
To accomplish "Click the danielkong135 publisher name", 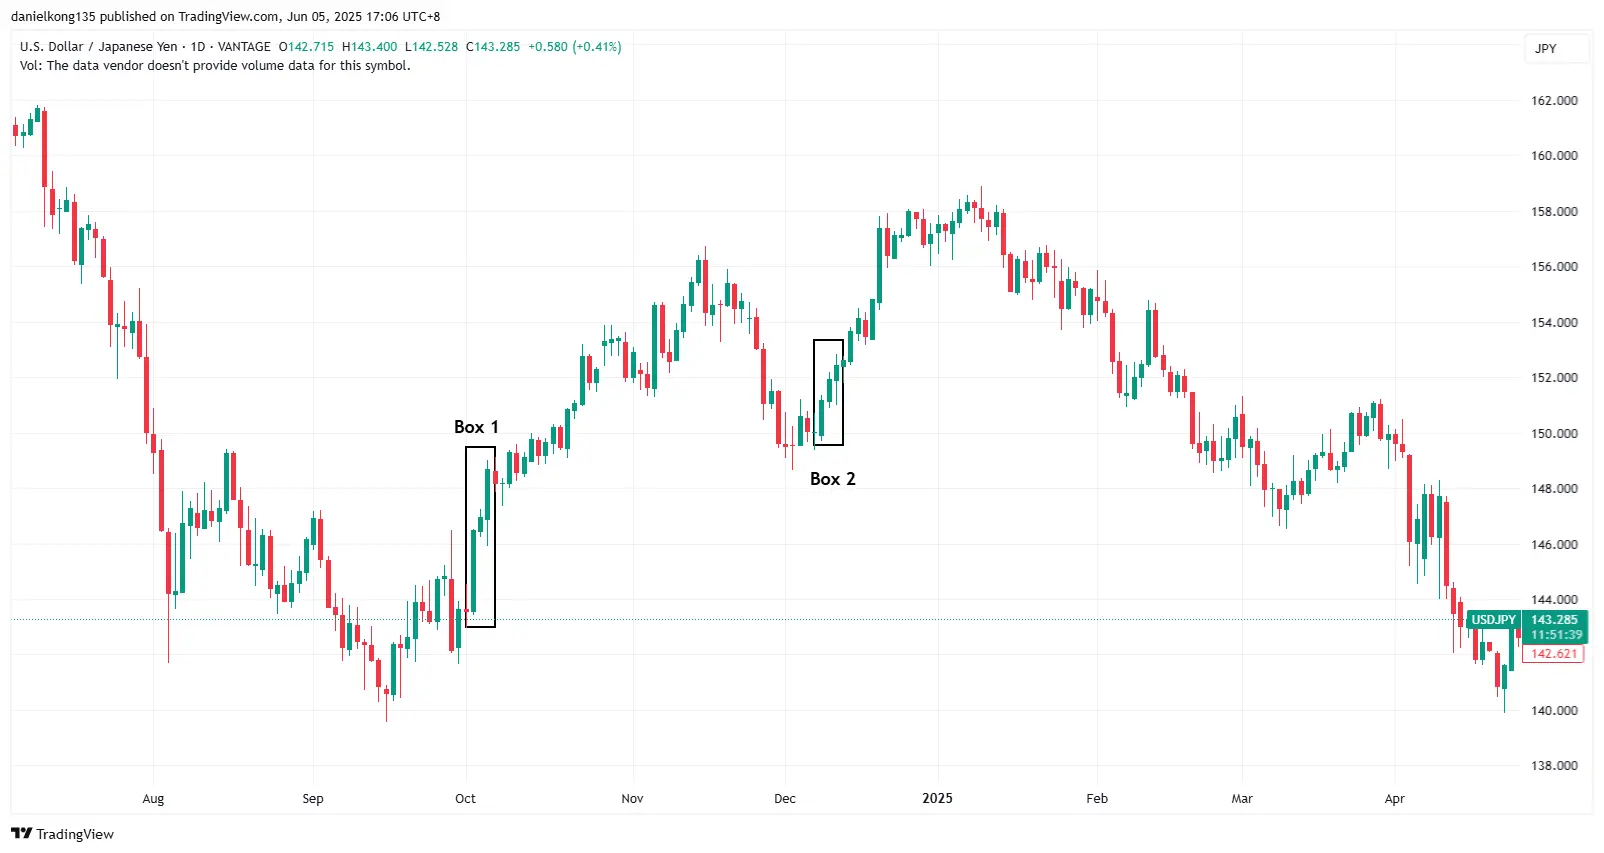I will tap(52, 16).
